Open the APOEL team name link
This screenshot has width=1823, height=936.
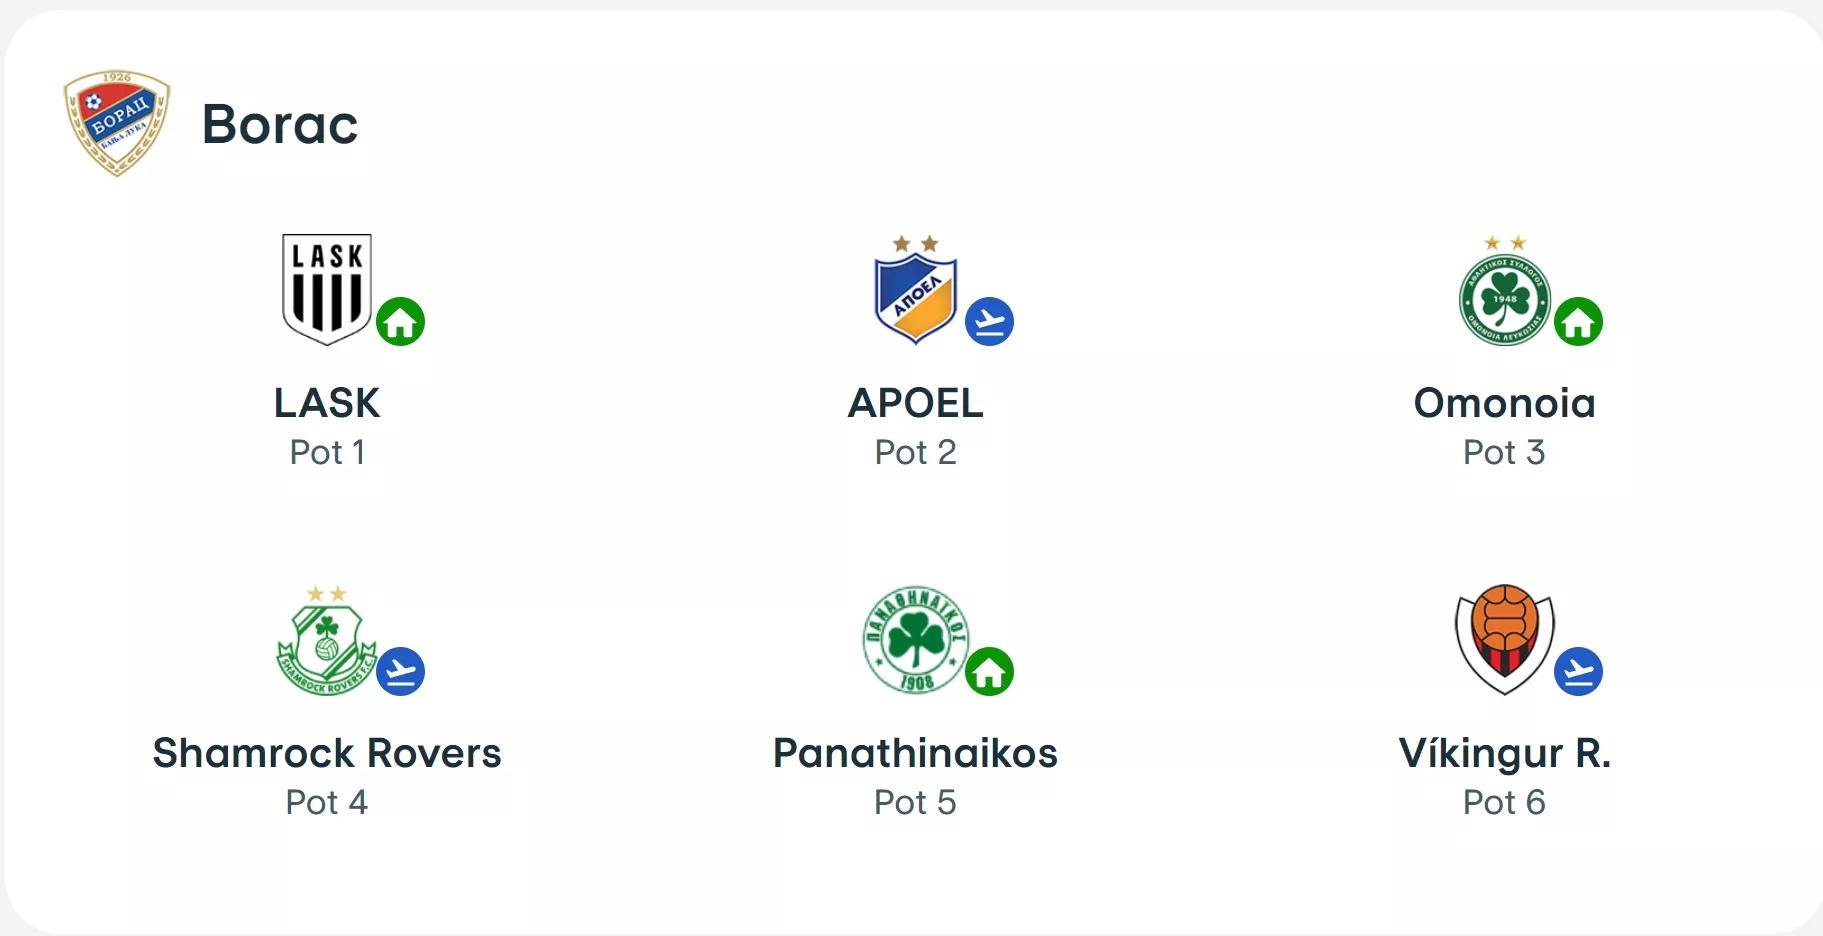(x=915, y=403)
